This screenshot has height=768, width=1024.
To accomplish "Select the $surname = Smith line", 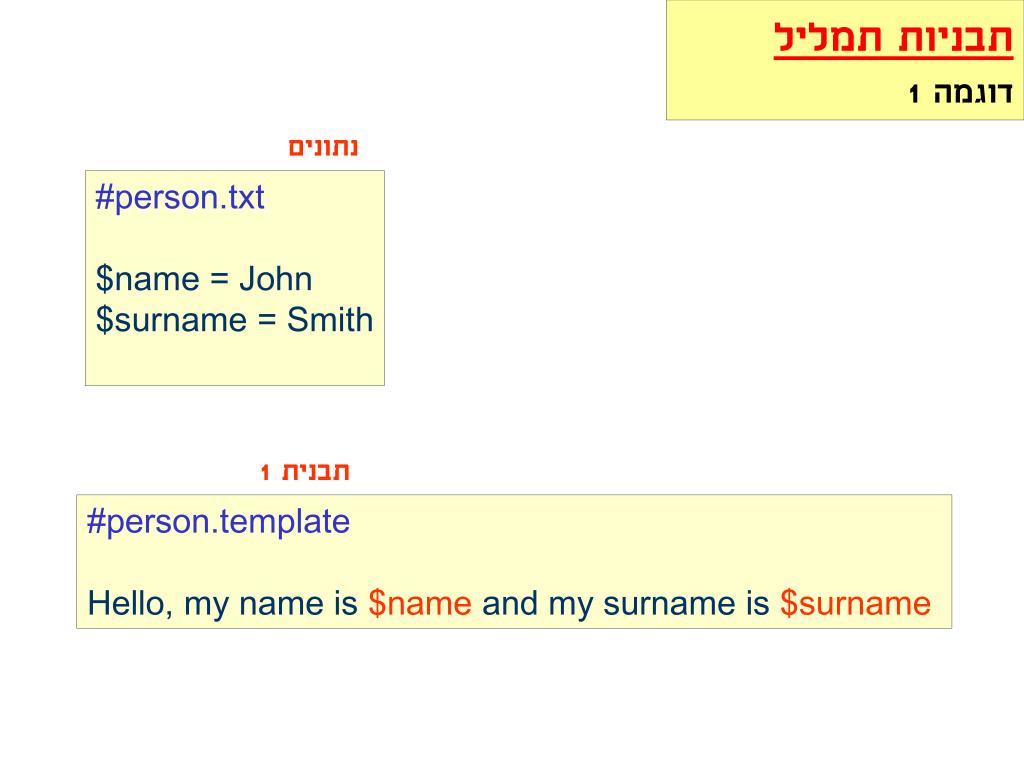I will (x=234, y=320).
